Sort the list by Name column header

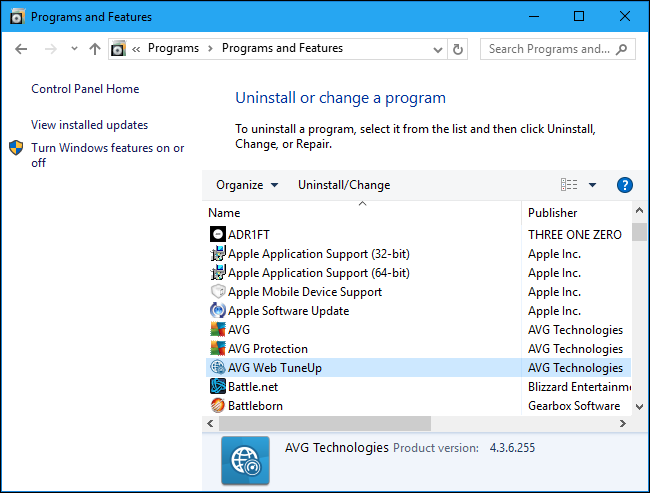click(224, 213)
